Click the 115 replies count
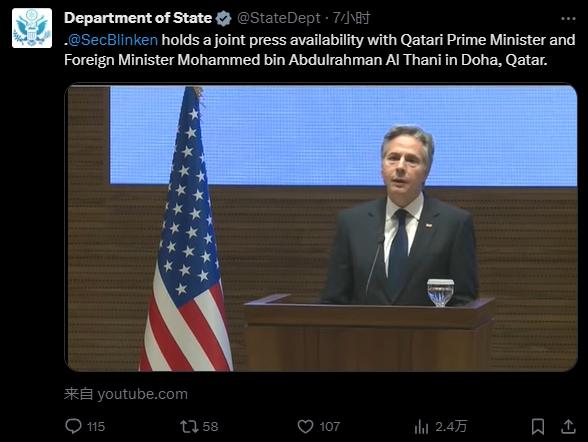The width and height of the screenshot is (588, 442). 96,427
